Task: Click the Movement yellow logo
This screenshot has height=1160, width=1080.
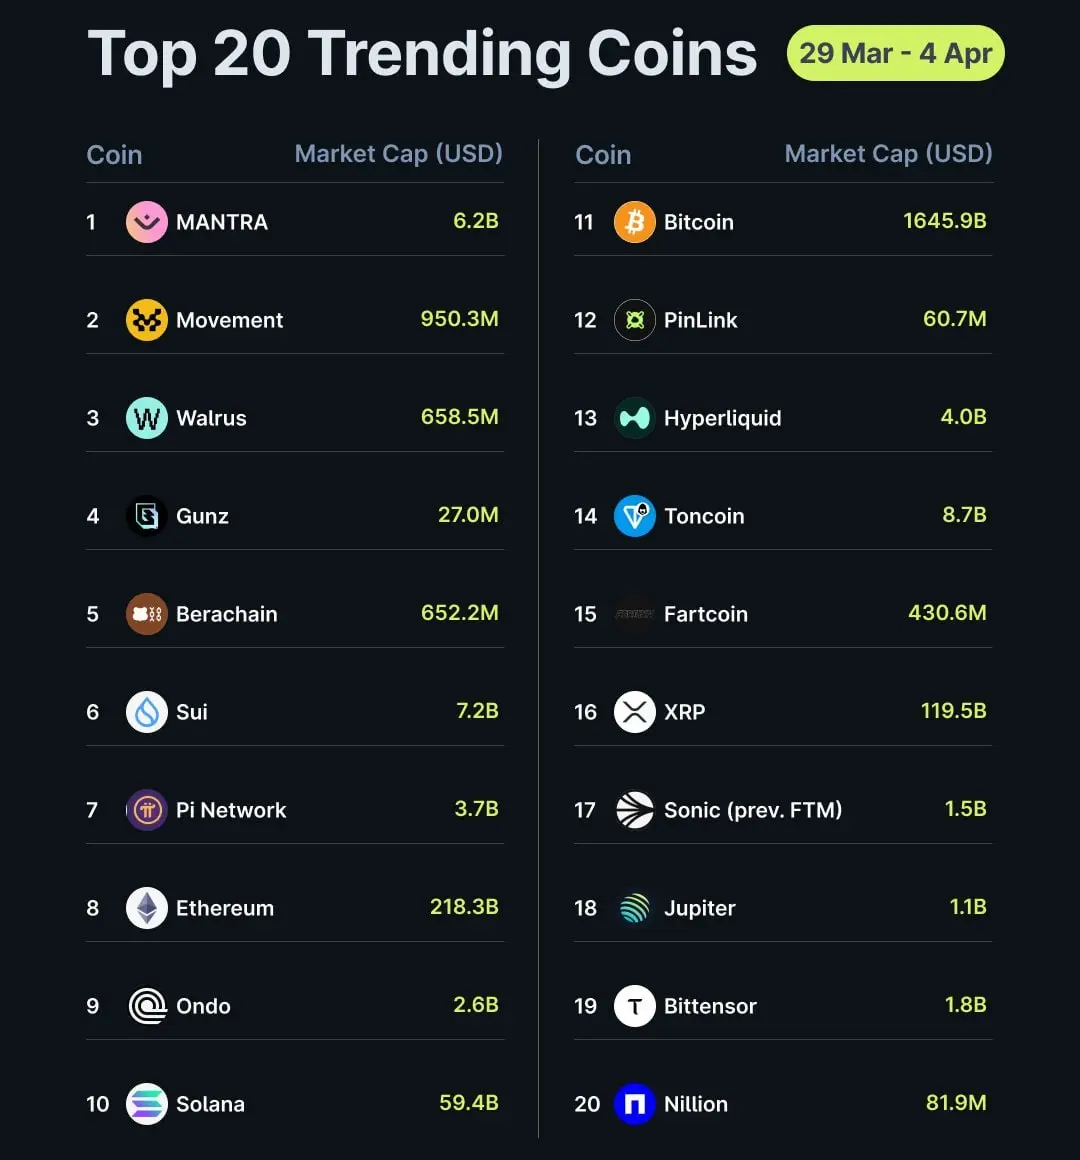Action: (146, 320)
